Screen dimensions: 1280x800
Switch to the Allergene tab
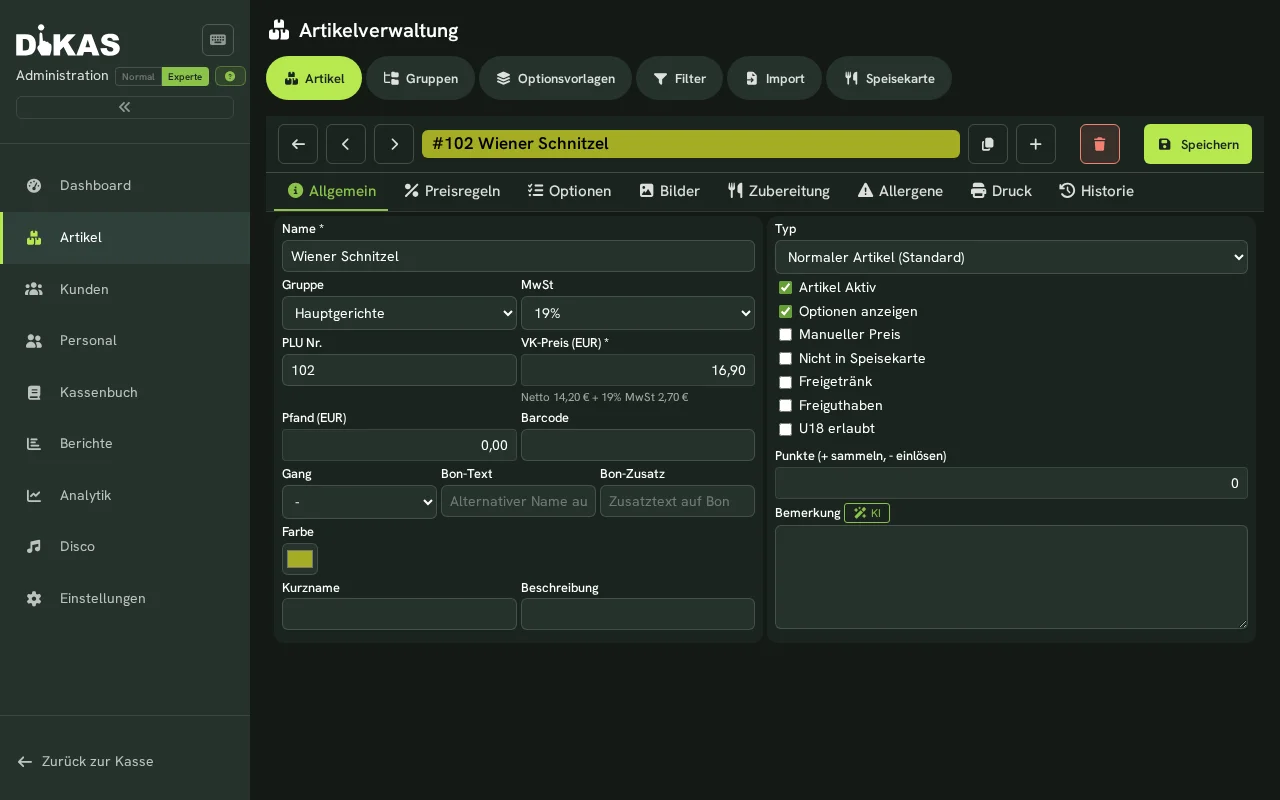(900, 191)
